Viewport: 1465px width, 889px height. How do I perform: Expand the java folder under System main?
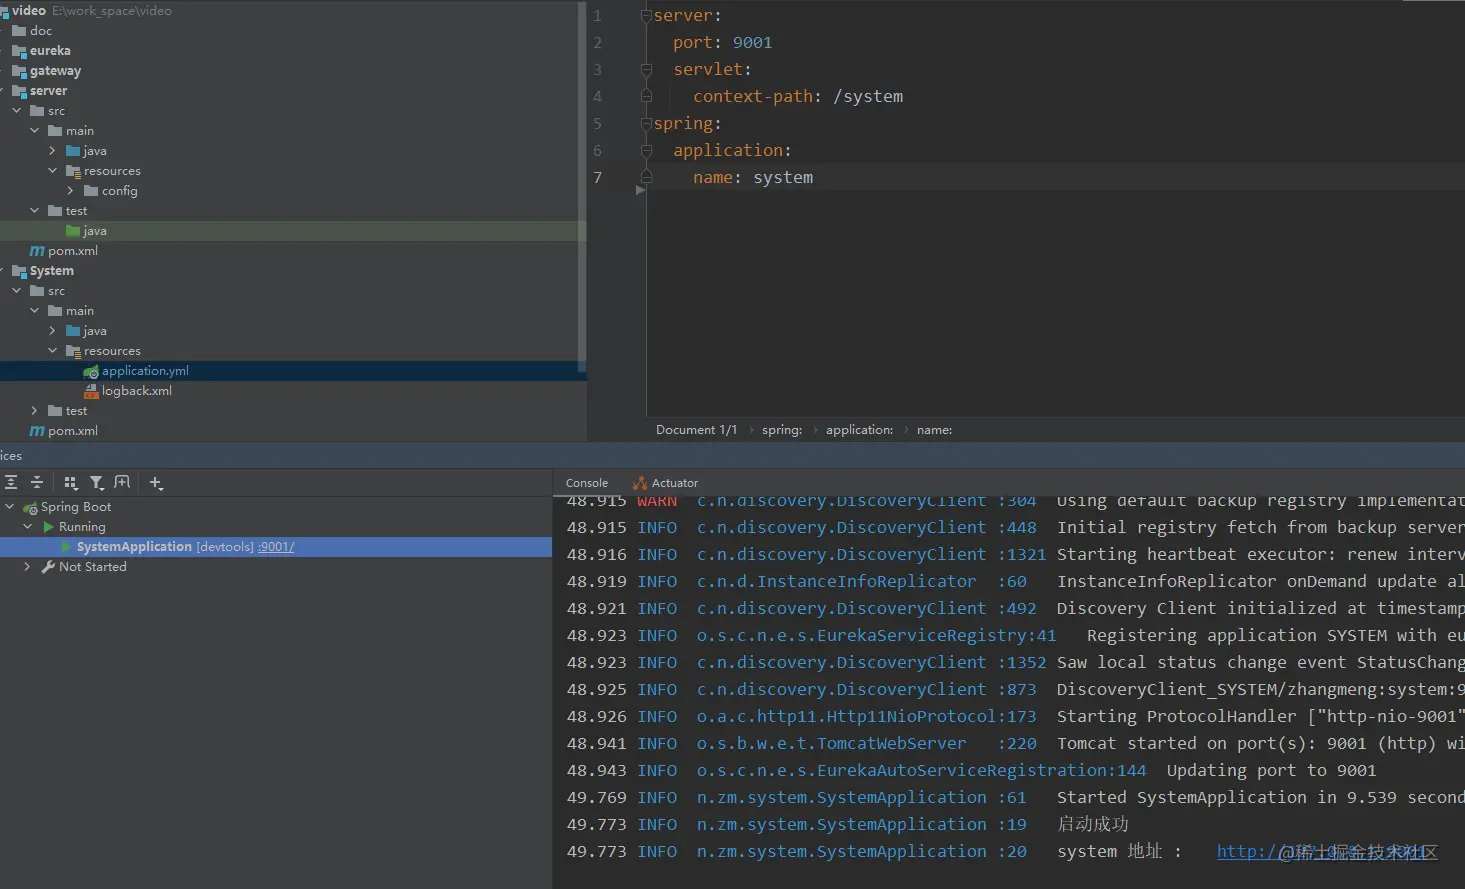coord(53,331)
